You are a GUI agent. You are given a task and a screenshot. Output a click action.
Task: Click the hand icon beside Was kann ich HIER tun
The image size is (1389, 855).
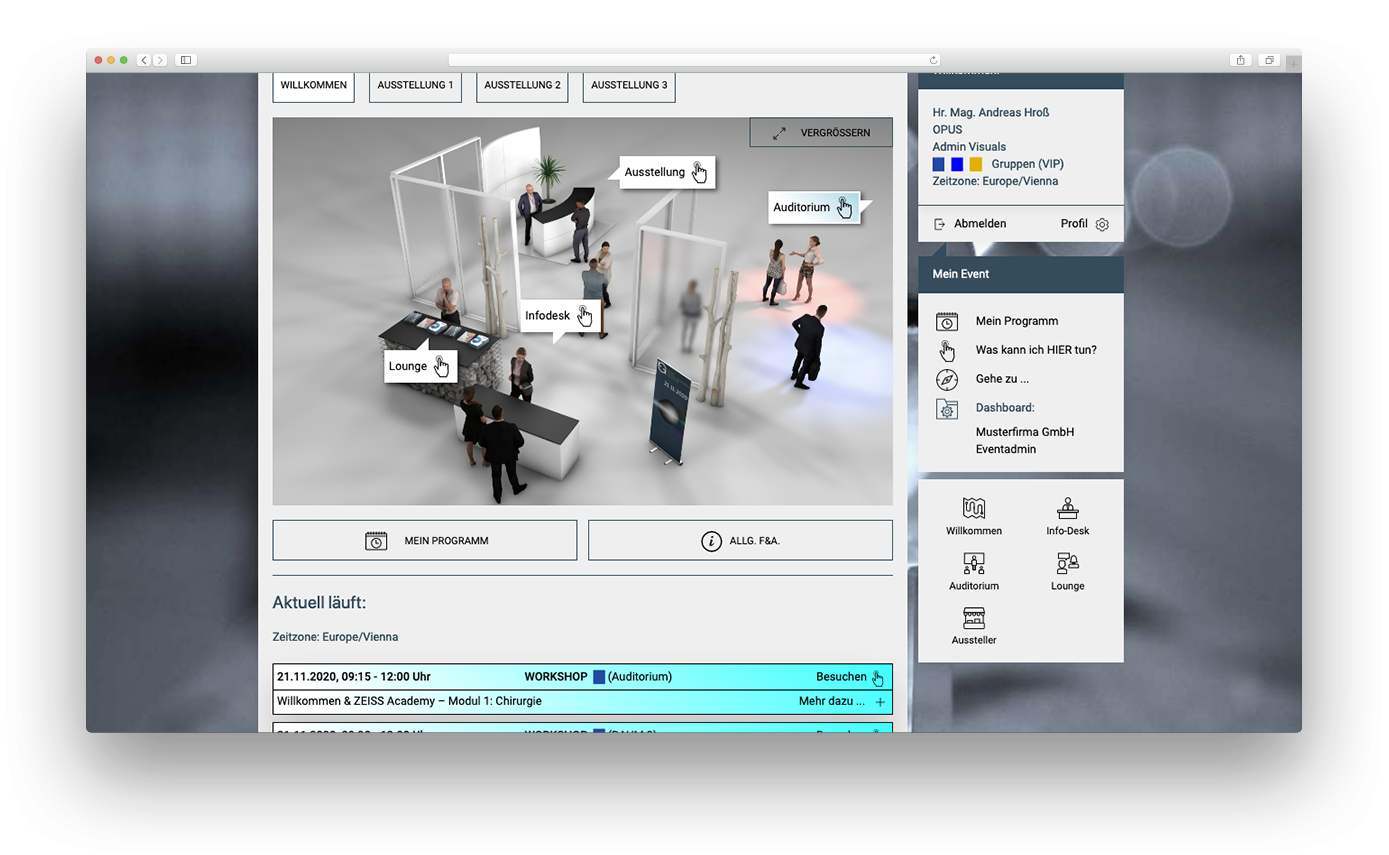point(946,350)
